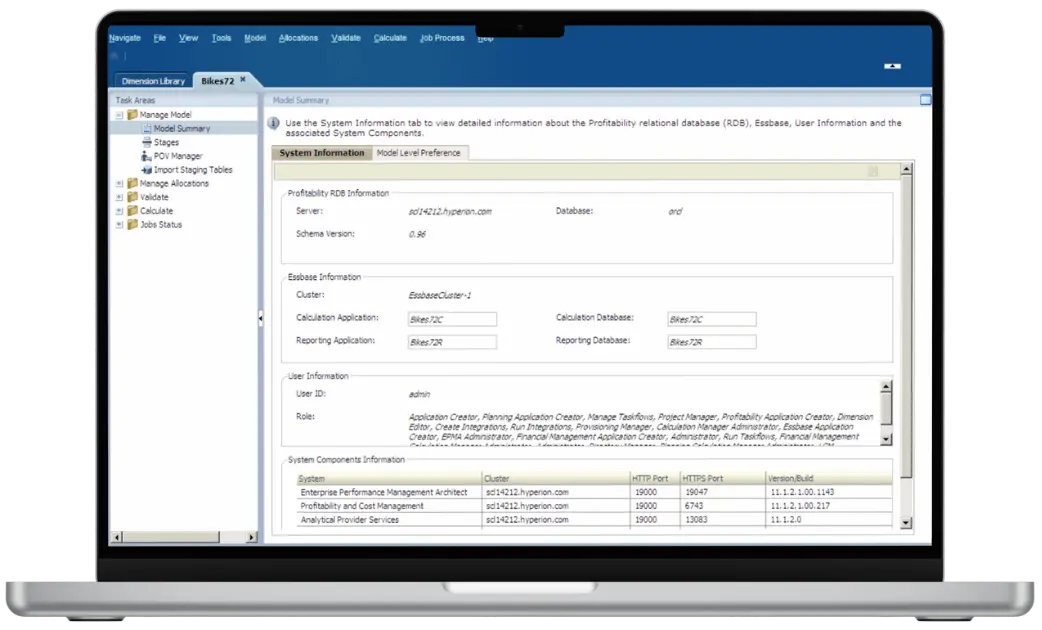The image size is (1042, 630).
Task: Open the Job Process menu
Action: 441,37
